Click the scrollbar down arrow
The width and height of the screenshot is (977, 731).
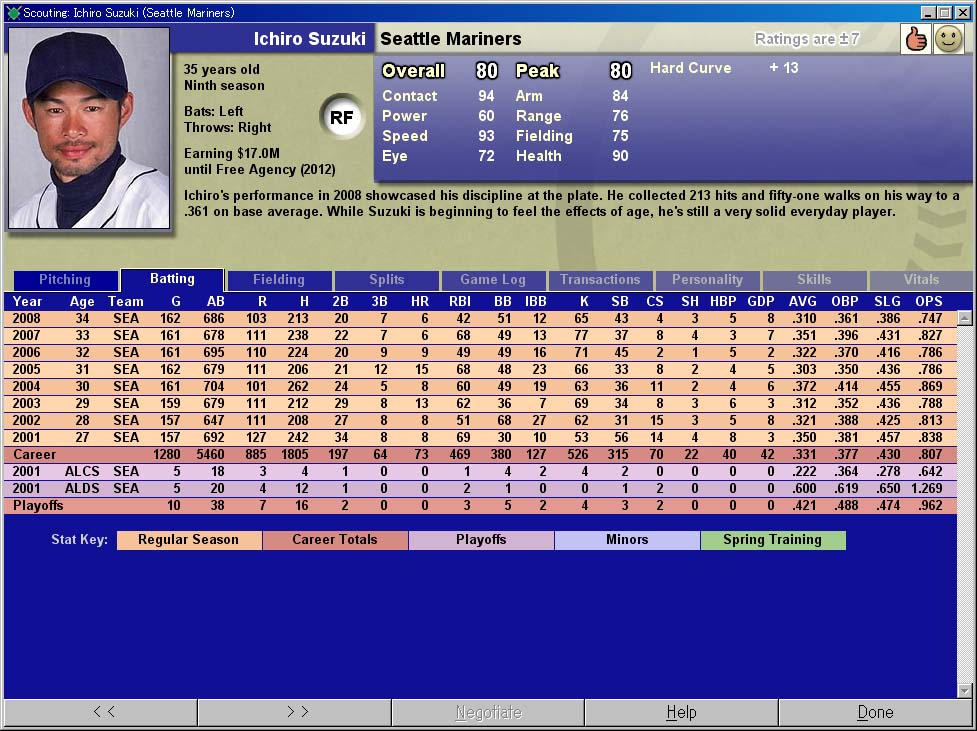coord(965,690)
